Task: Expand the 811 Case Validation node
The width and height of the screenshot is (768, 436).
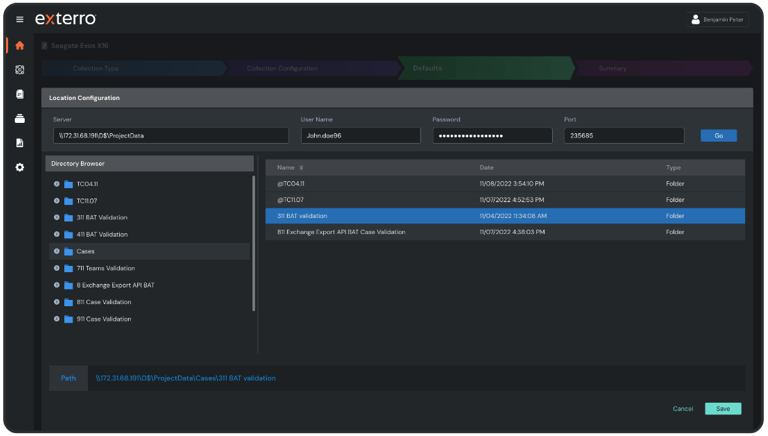Action: (57, 302)
